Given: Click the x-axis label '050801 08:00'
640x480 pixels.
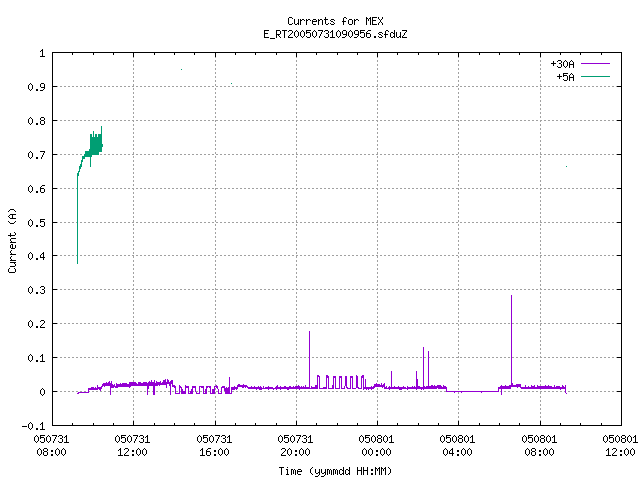Looking at the screenshot, I should [539, 445].
